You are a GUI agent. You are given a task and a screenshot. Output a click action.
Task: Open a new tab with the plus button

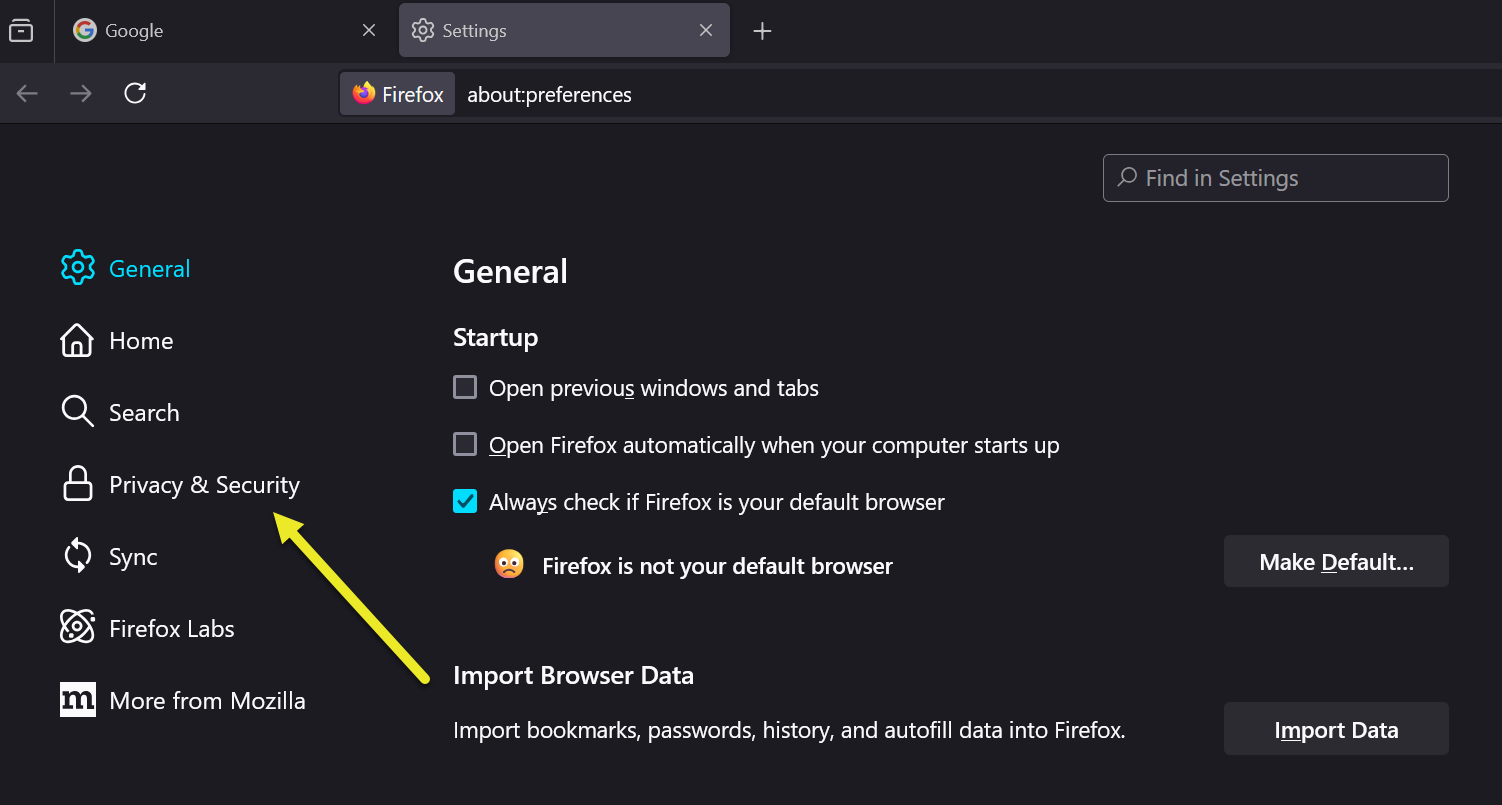(x=762, y=31)
